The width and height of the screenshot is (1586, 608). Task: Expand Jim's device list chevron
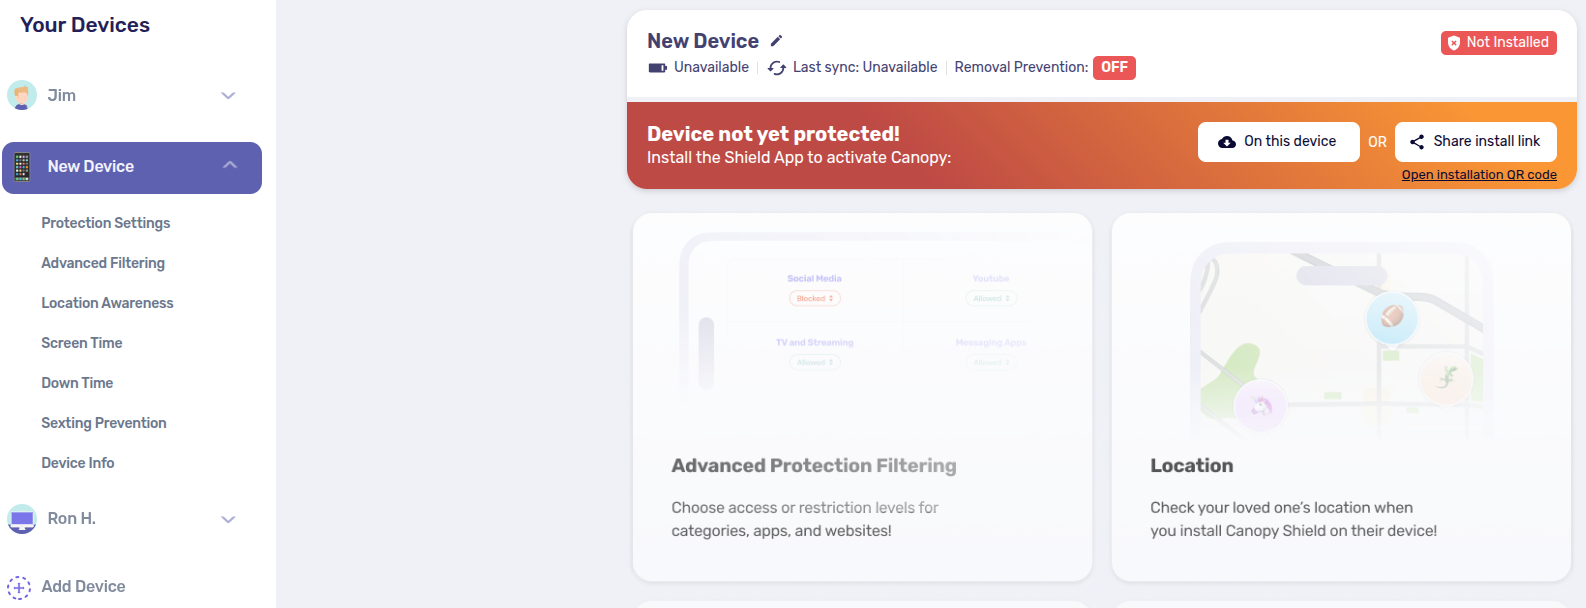pyautogui.click(x=228, y=96)
